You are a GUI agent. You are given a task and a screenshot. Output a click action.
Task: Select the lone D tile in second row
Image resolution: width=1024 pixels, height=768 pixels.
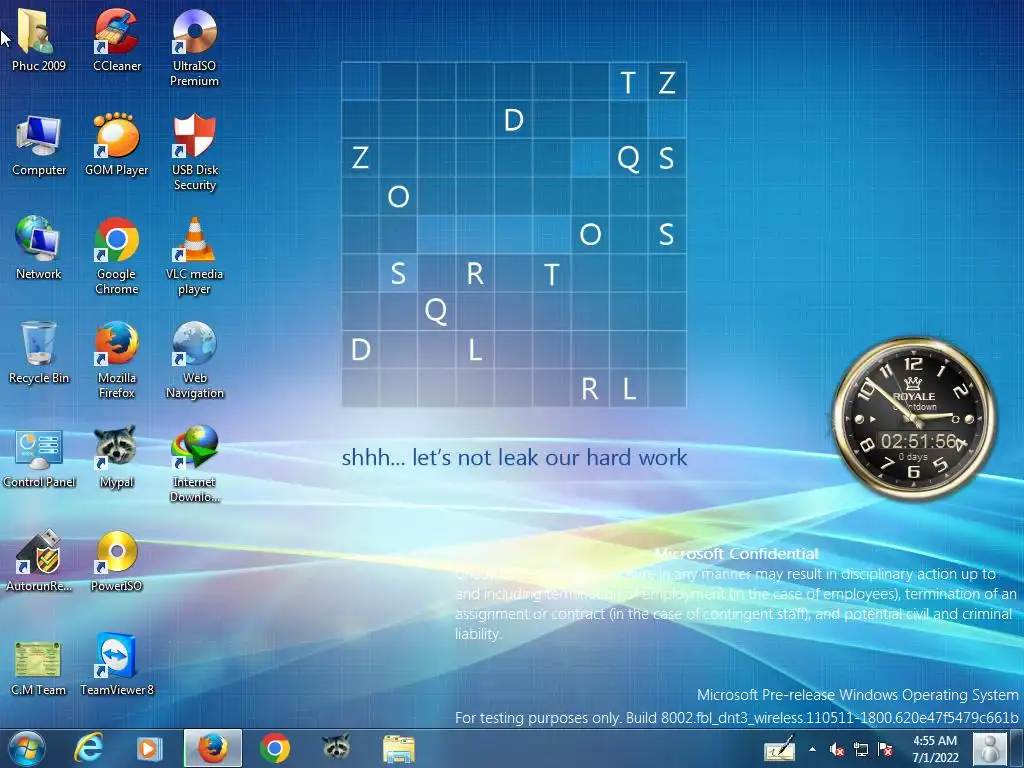point(514,120)
